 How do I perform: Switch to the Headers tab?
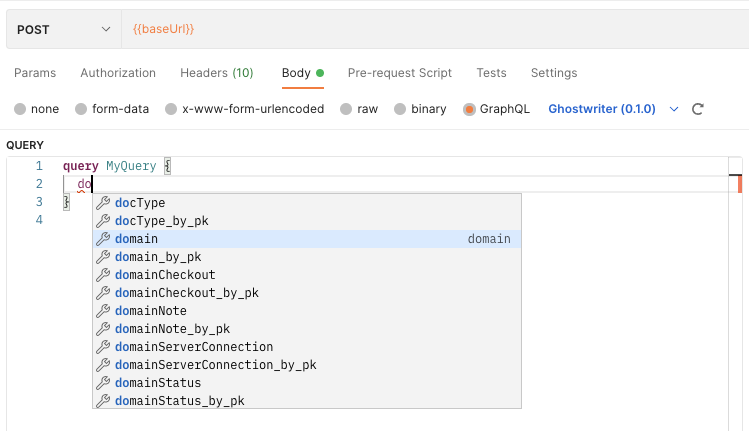[x=216, y=73]
